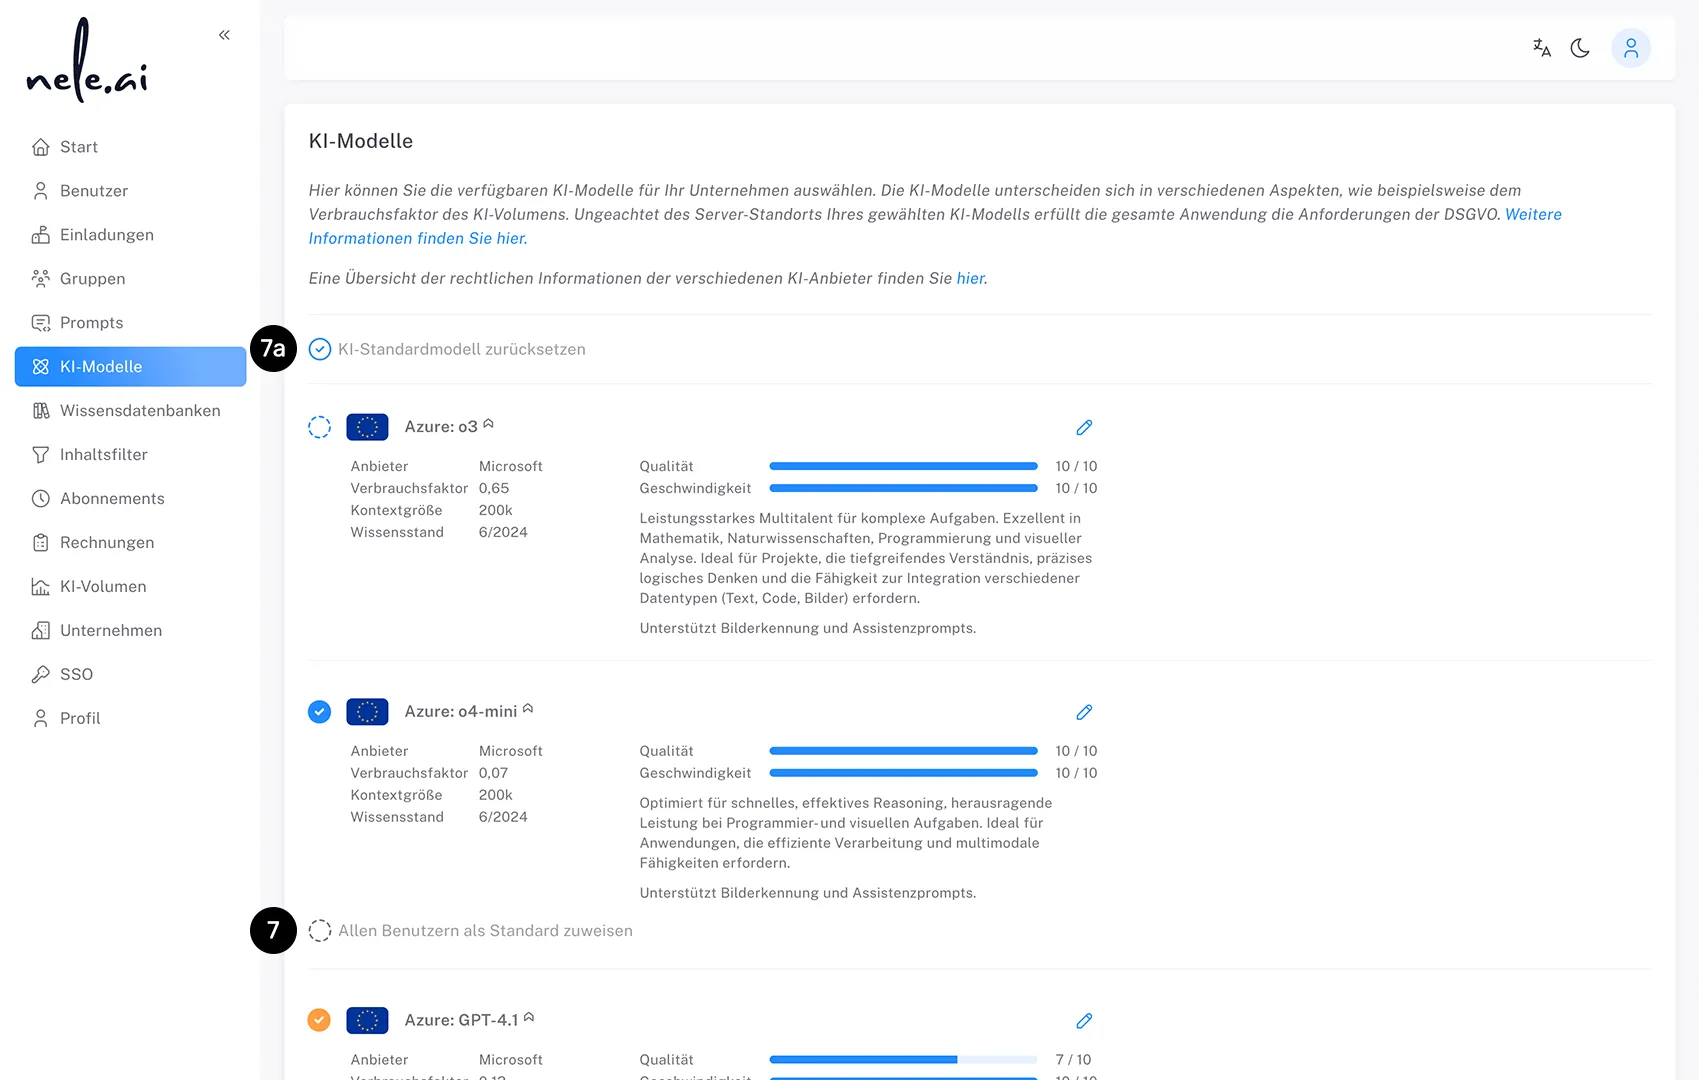Open the Wissensdatenbanken section
Image resolution: width=1700 pixels, height=1080 pixels.
click(x=139, y=410)
